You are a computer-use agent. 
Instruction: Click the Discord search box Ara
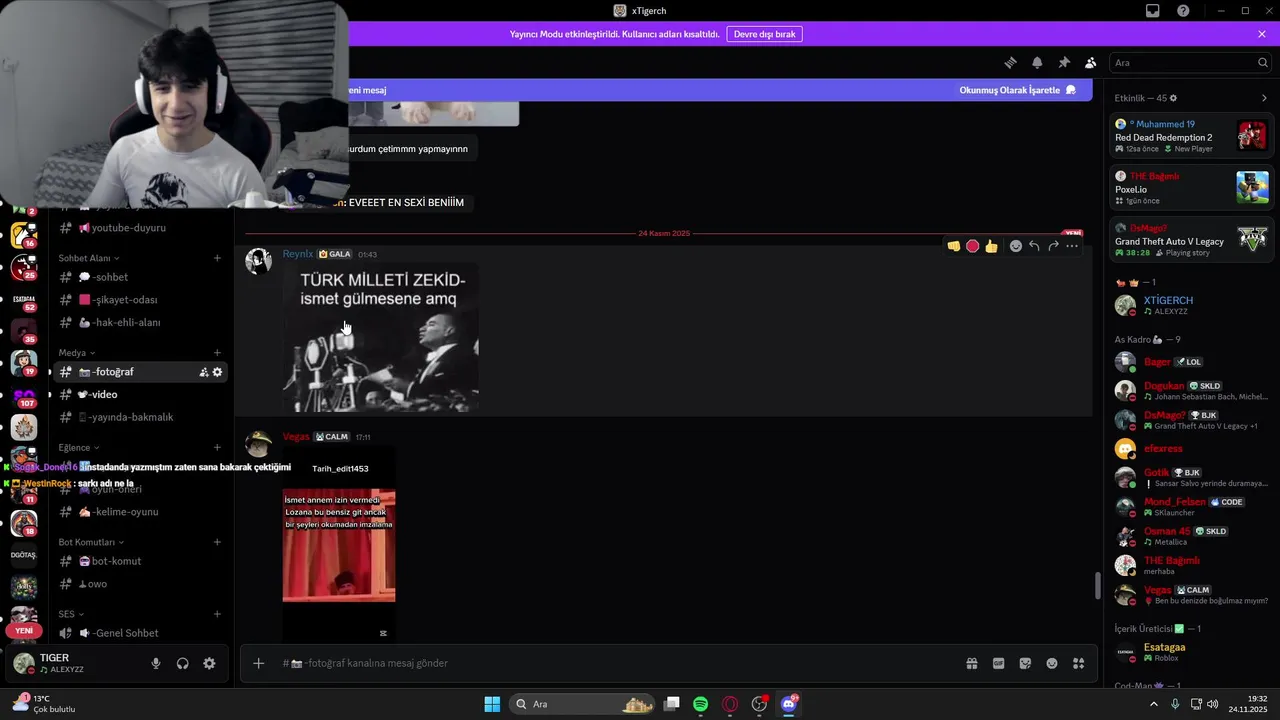[1191, 62]
